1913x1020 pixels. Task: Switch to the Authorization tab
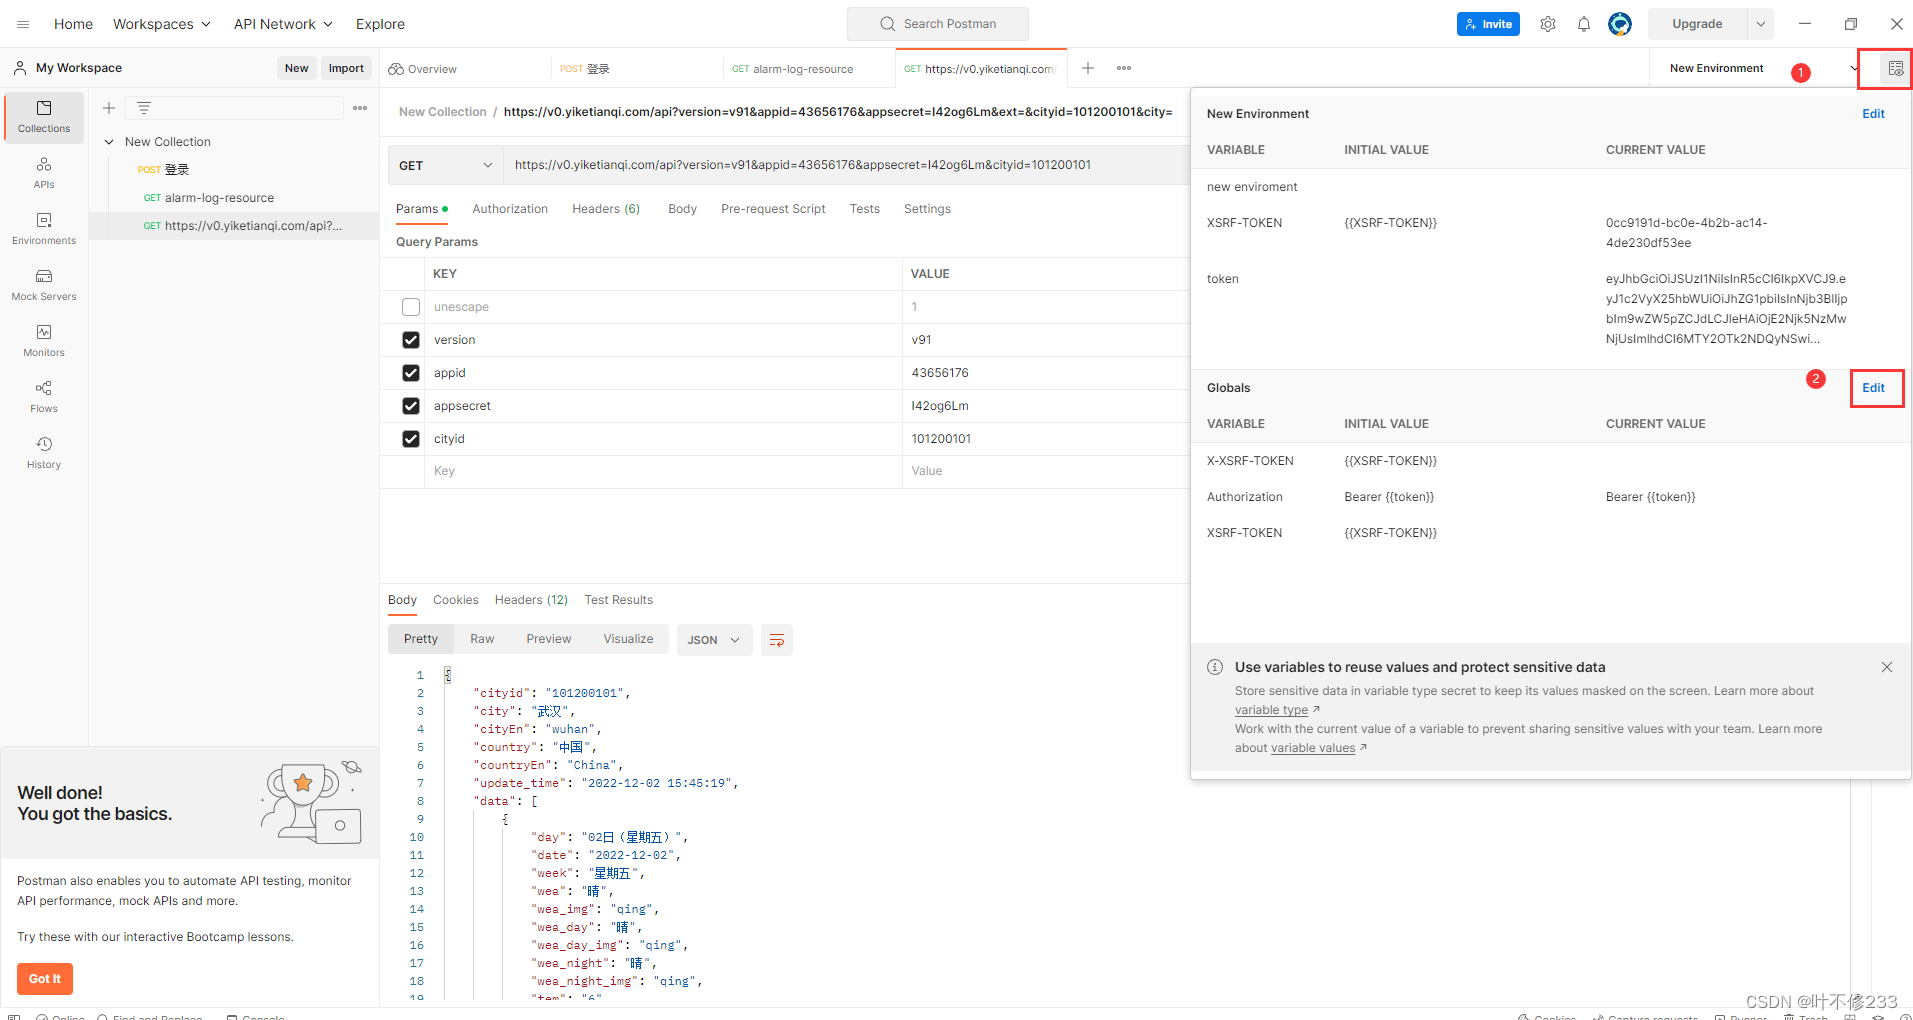510,209
